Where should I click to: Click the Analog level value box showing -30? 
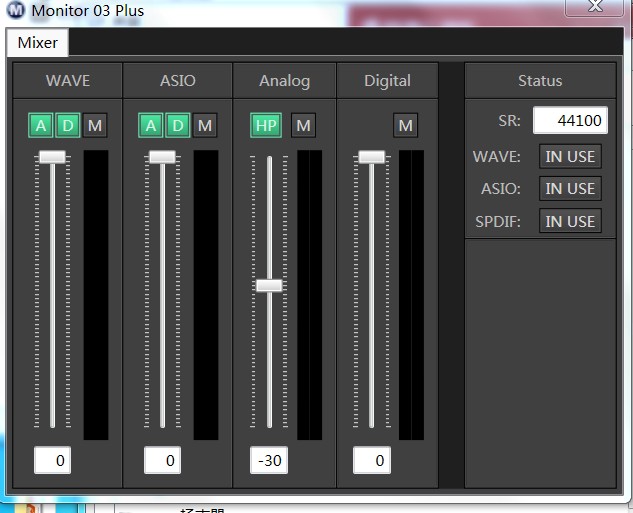click(268, 461)
